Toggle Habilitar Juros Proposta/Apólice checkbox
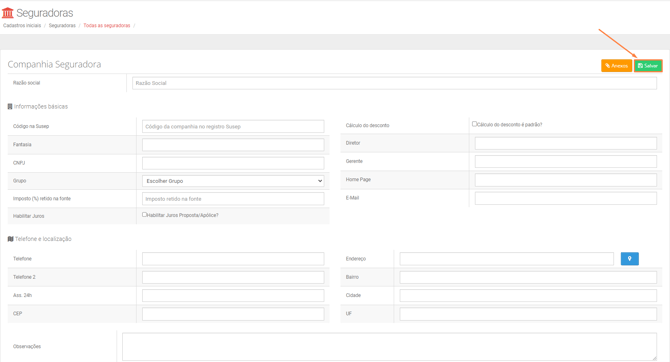The image size is (670, 362). [144, 215]
